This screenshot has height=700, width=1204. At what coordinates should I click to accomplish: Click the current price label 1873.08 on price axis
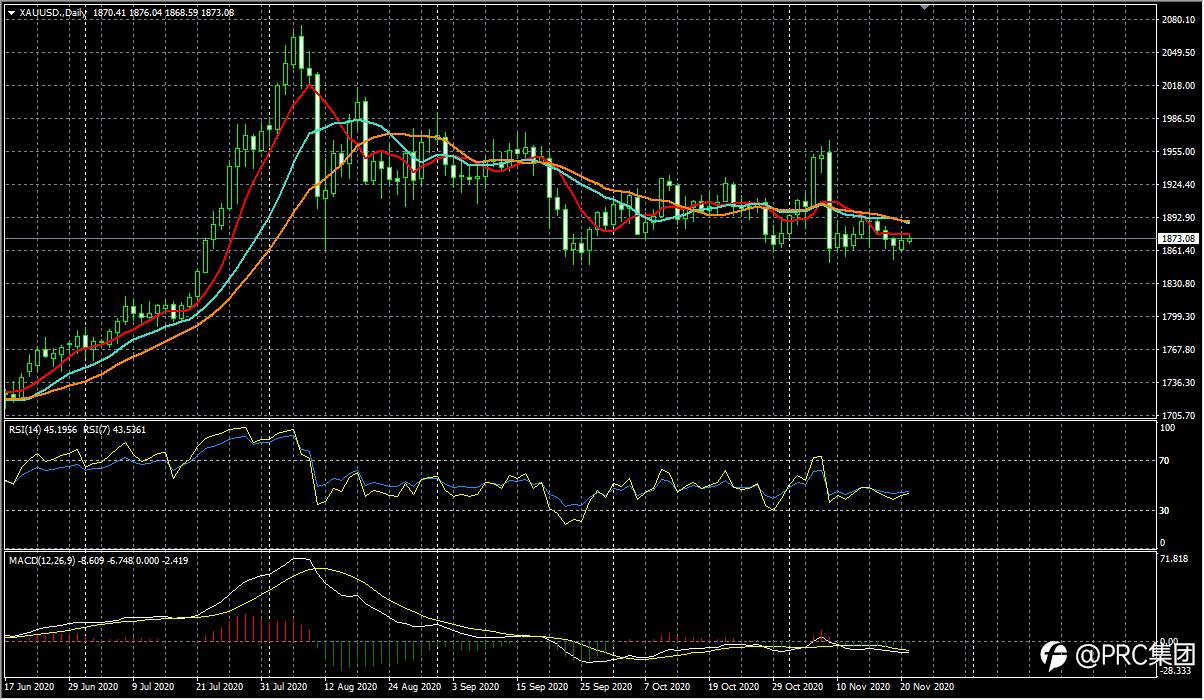1177,238
